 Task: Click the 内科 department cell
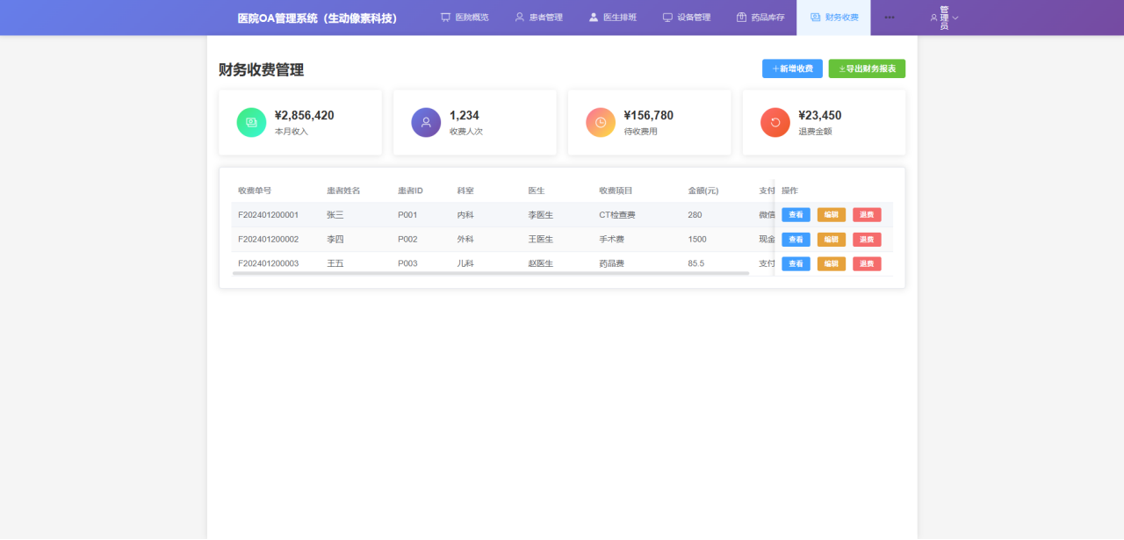coord(465,214)
